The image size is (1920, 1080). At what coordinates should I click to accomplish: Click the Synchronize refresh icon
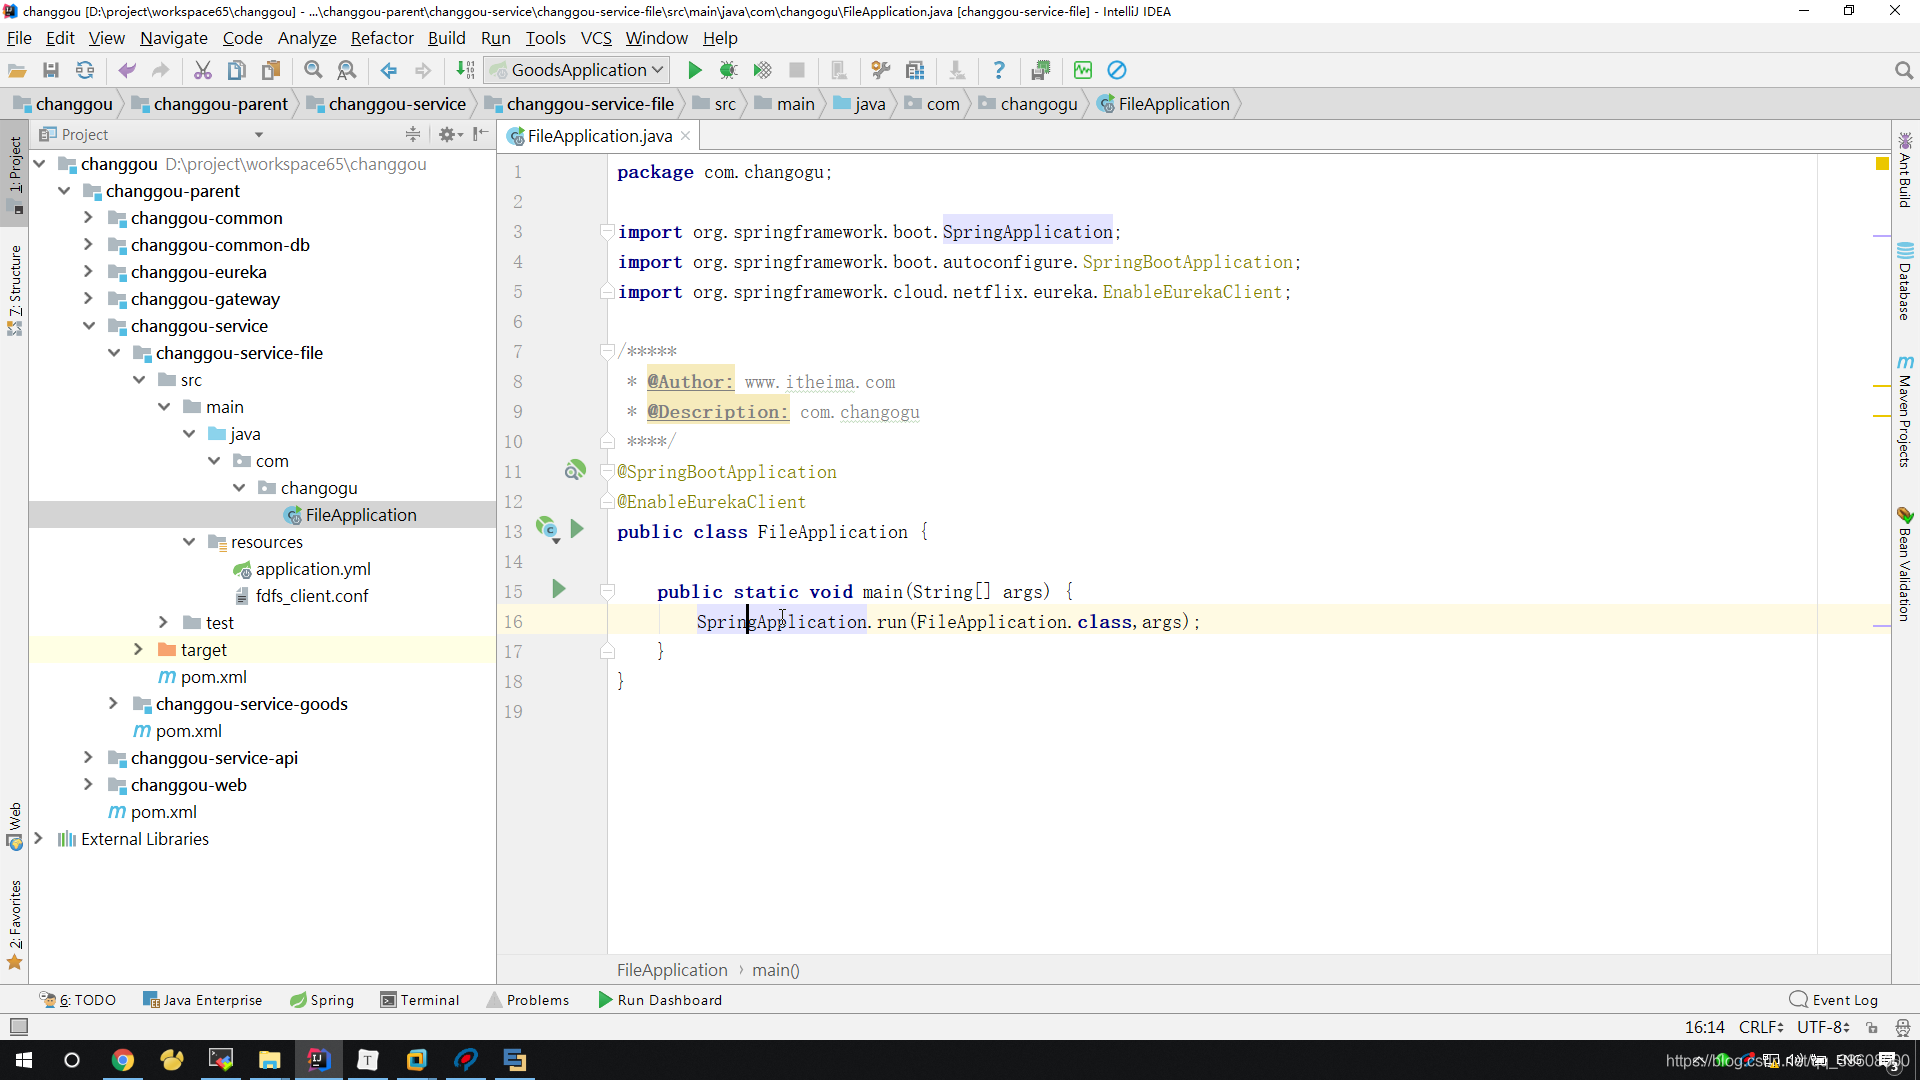click(x=85, y=70)
